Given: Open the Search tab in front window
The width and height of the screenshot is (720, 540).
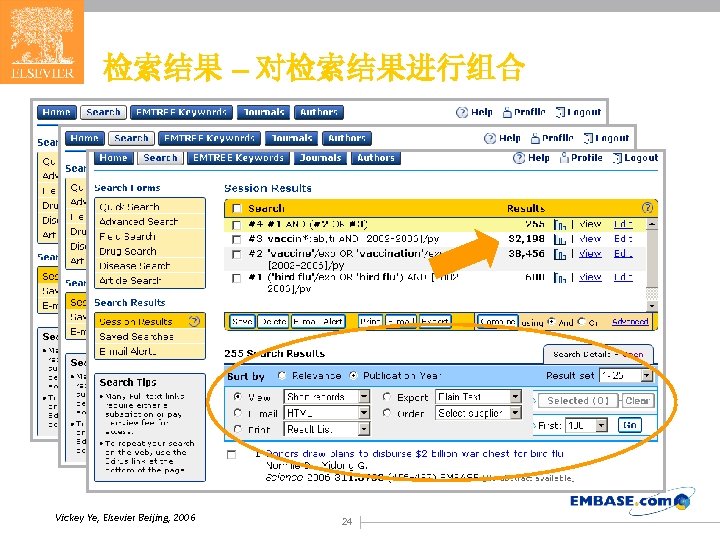Looking at the screenshot, I should [x=160, y=158].
